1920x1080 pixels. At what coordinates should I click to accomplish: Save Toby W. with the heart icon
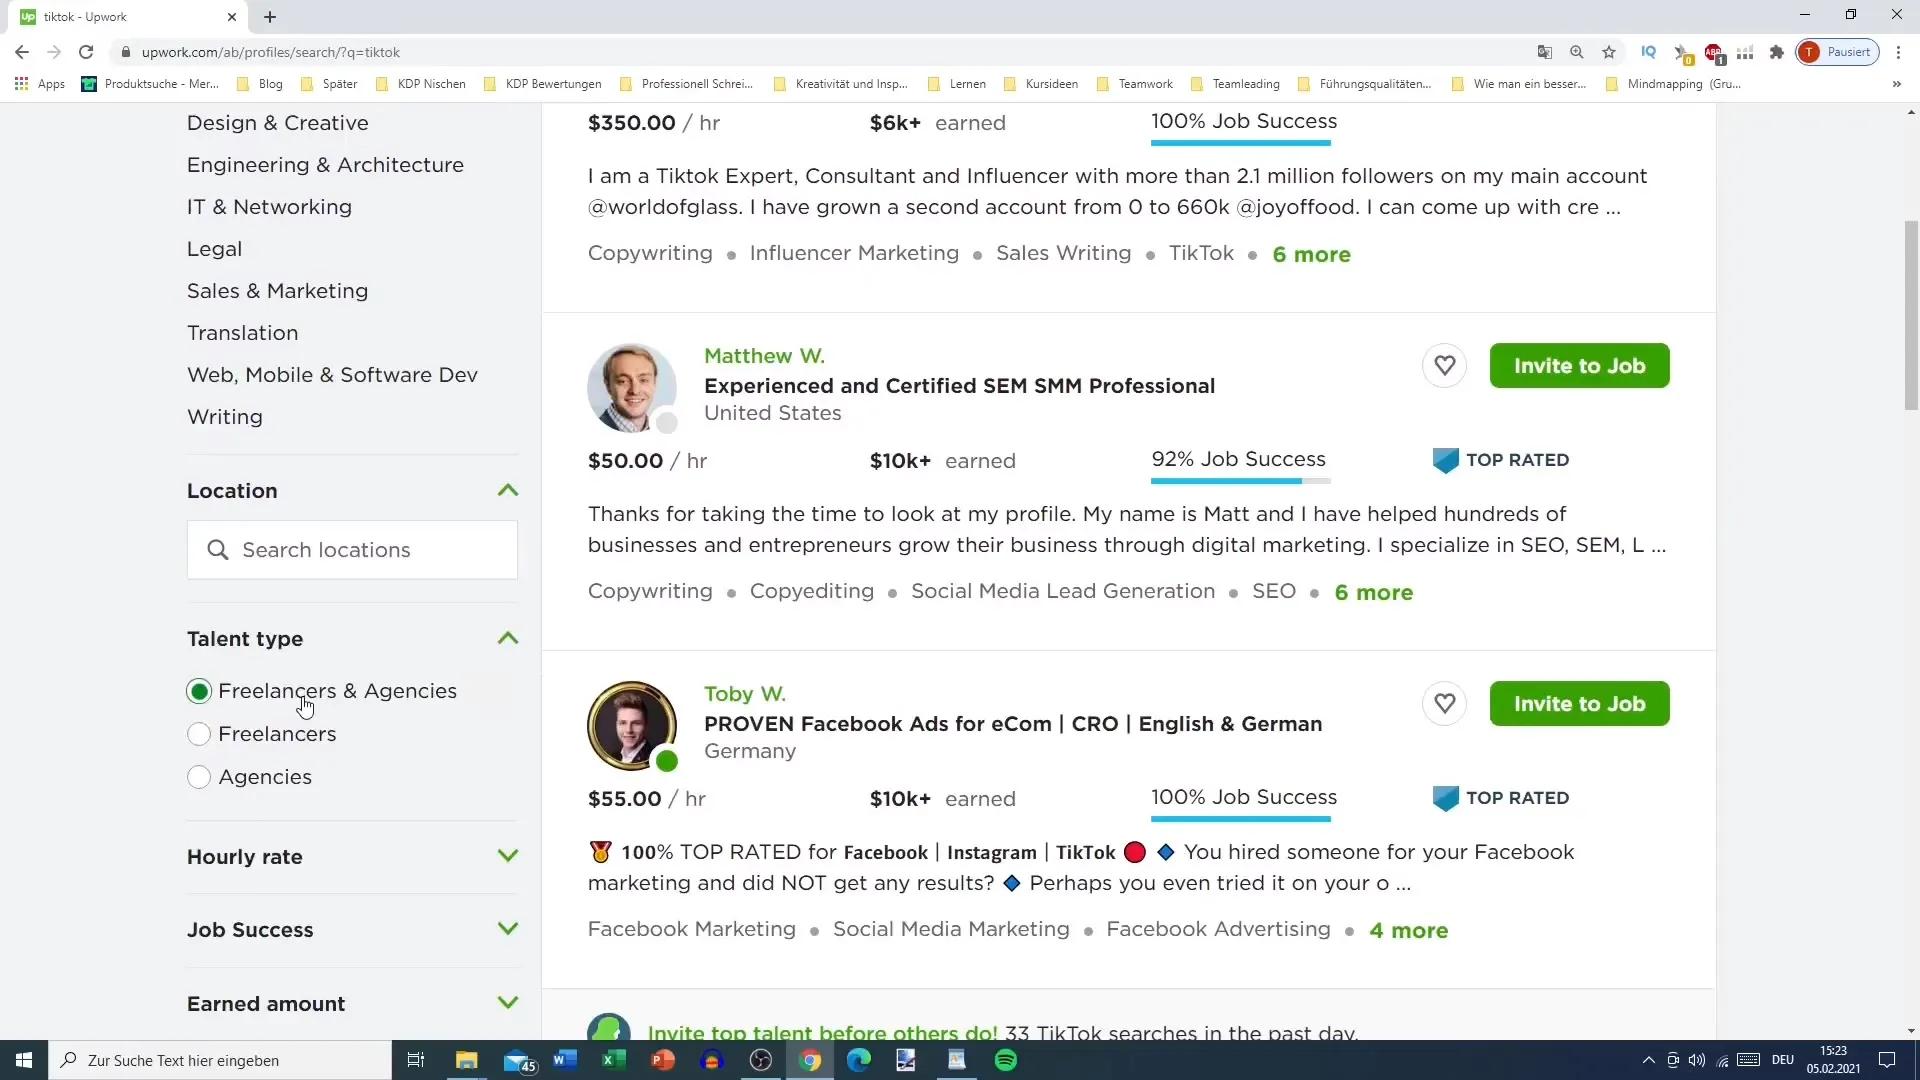(1444, 704)
